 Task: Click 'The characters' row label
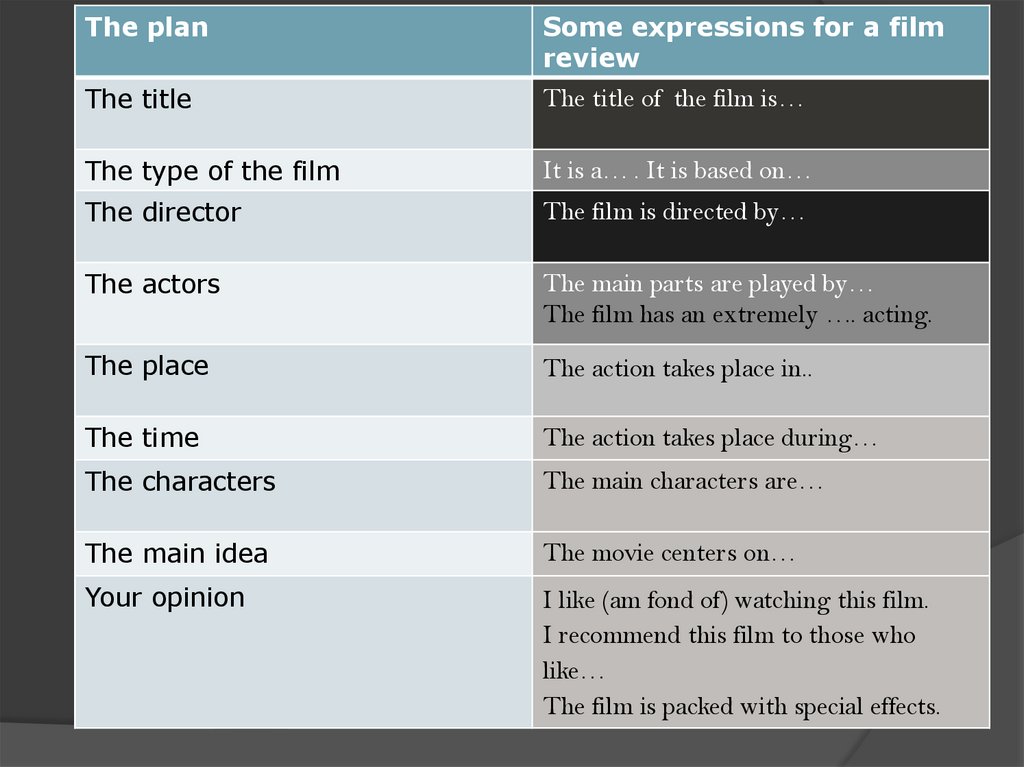(180, 481)
